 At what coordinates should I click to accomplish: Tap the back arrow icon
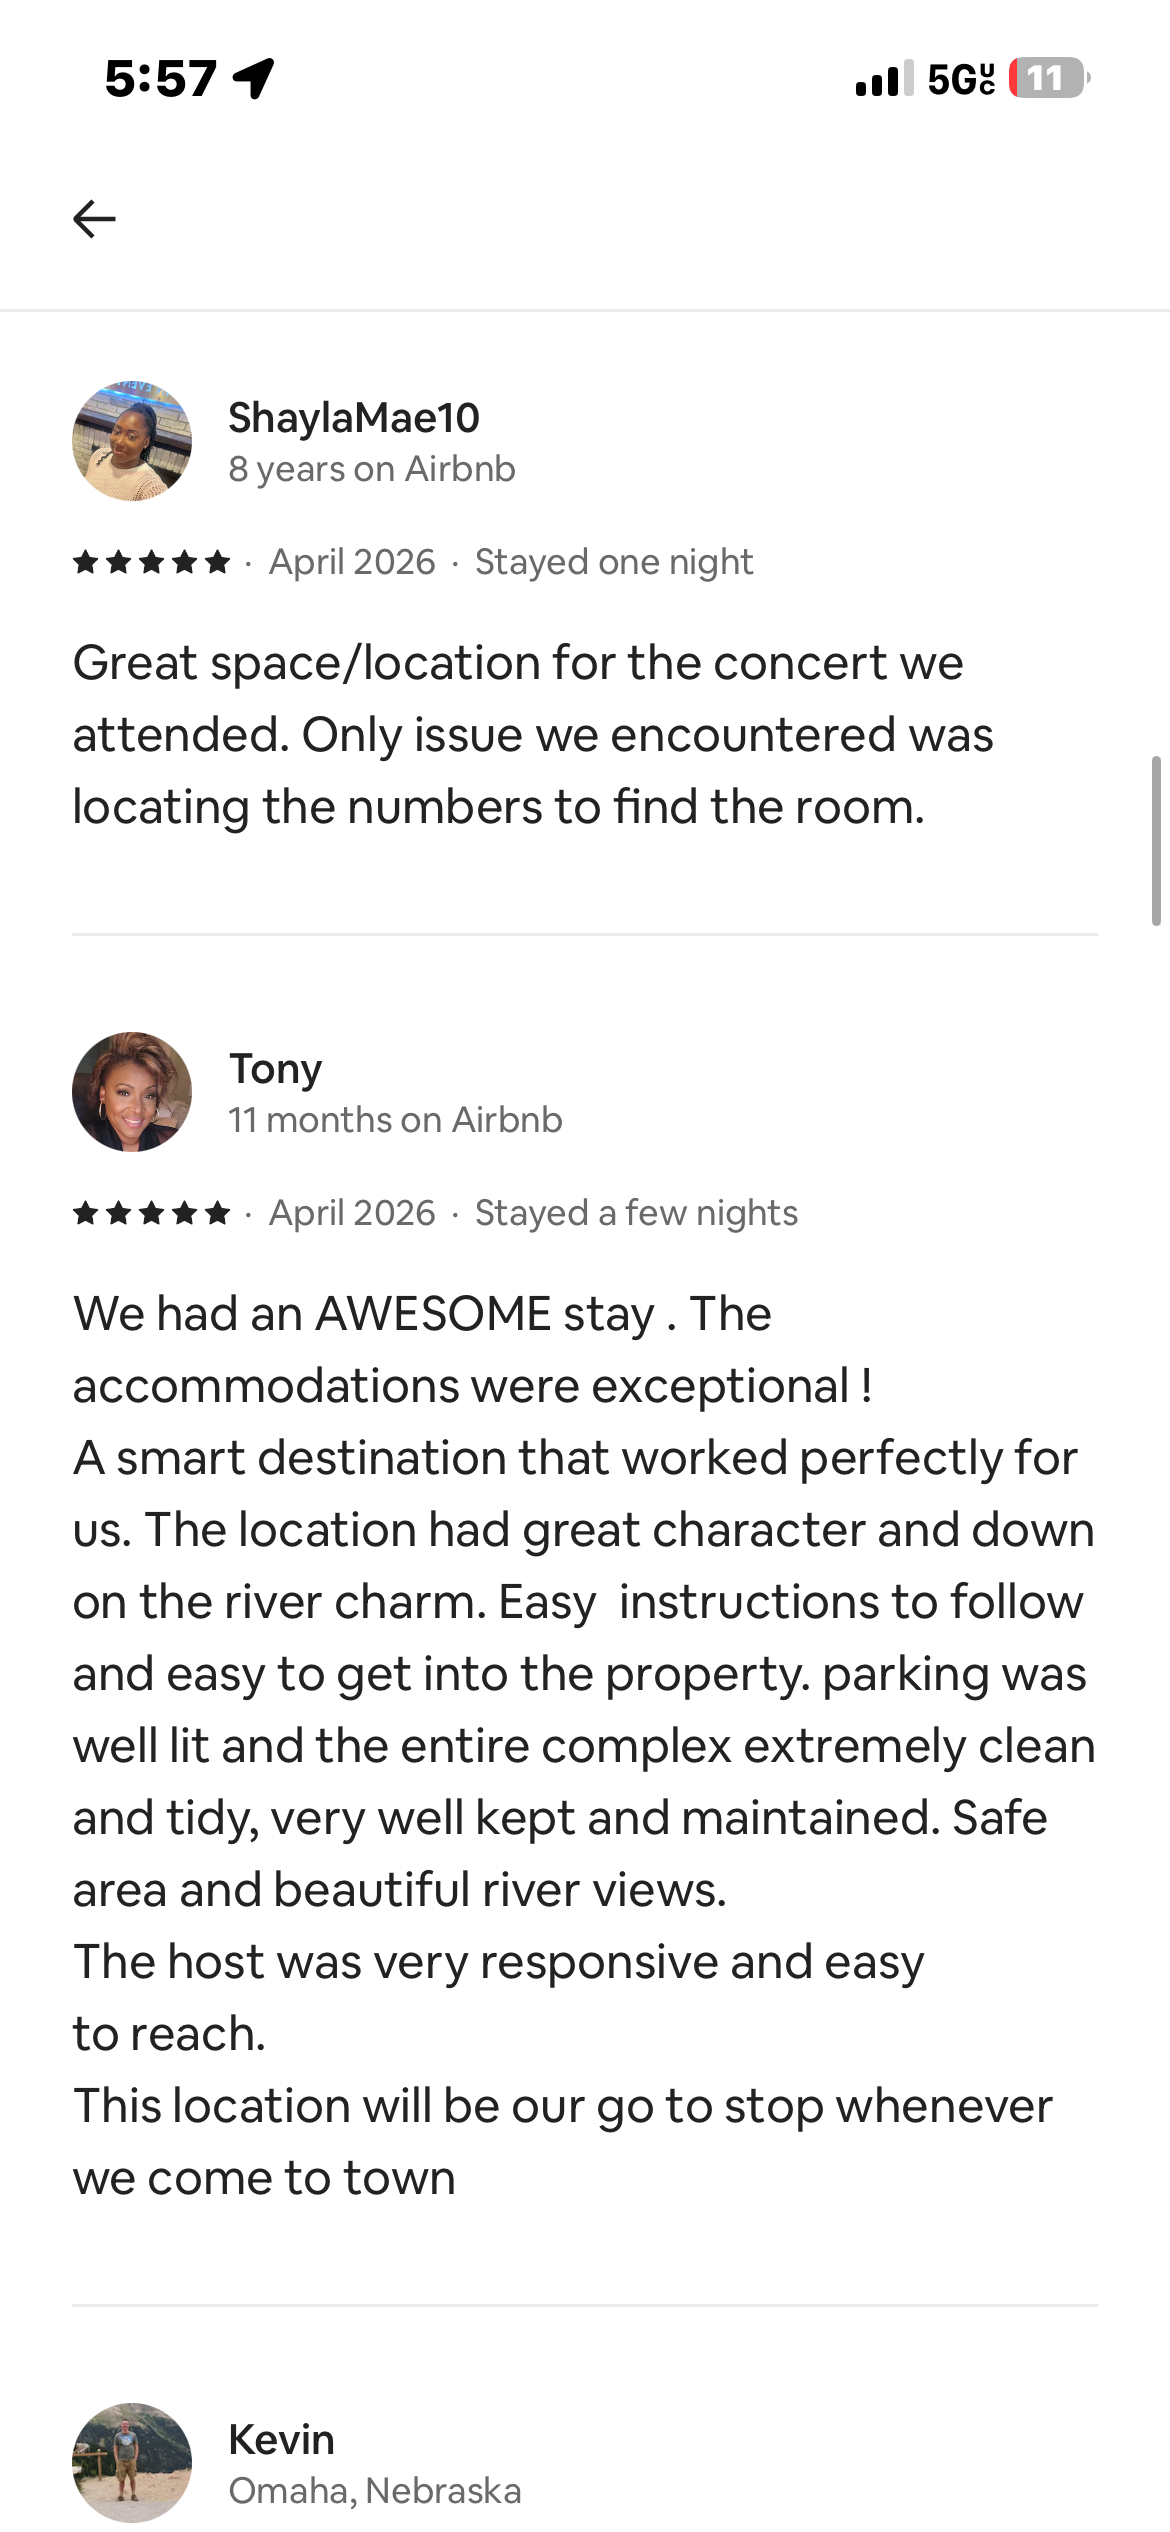coord(94,218)
